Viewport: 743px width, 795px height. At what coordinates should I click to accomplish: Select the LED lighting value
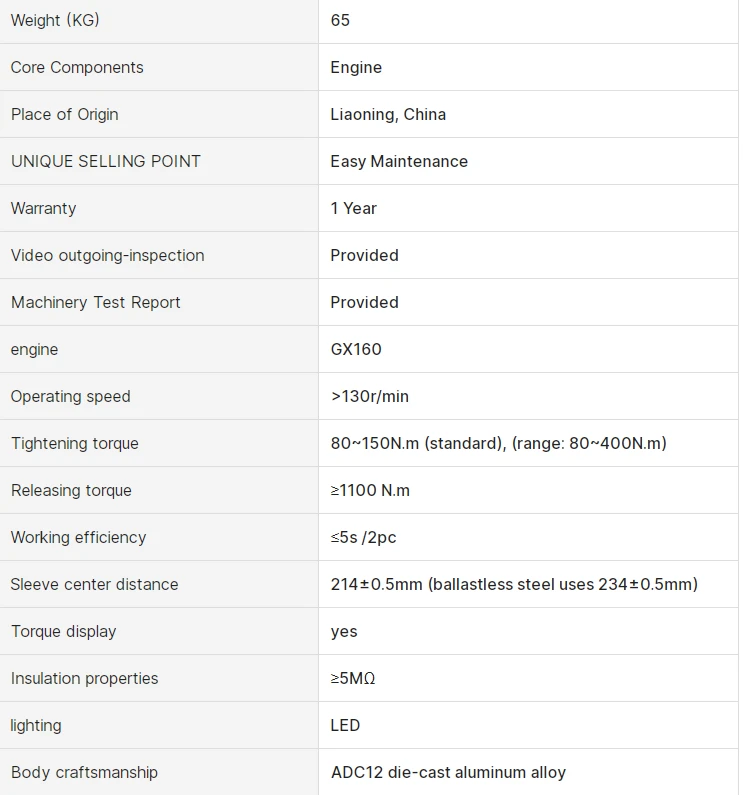pyautogui.click(x=345, y=726)
